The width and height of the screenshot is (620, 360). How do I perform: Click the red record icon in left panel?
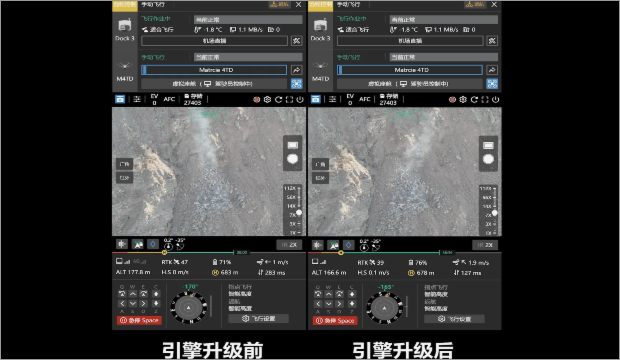[x=257, y=100]
